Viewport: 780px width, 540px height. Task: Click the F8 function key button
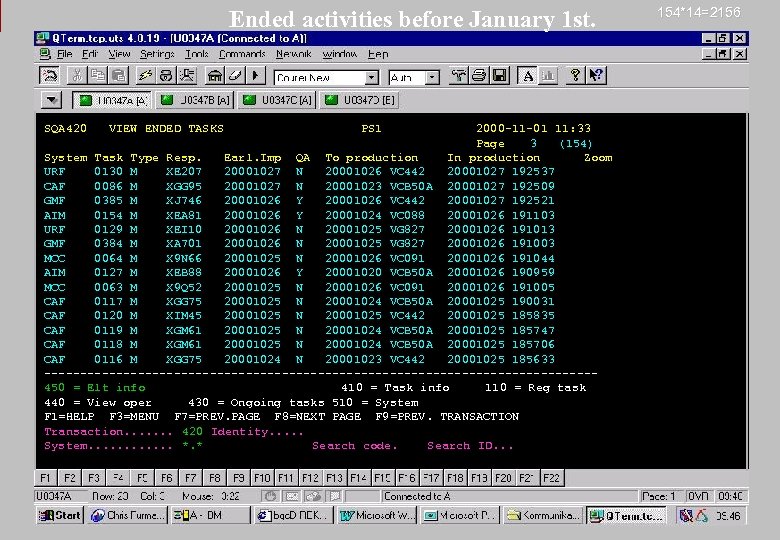(x=214, y=478)
